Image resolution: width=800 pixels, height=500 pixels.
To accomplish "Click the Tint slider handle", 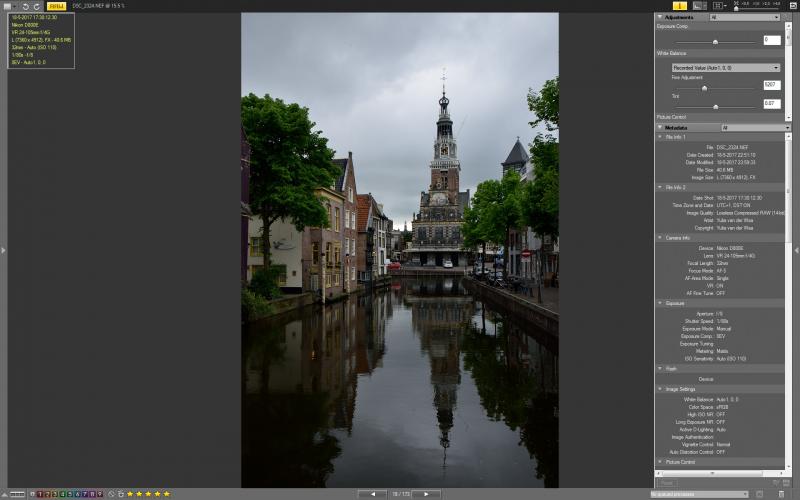I will tap(716, 107).
